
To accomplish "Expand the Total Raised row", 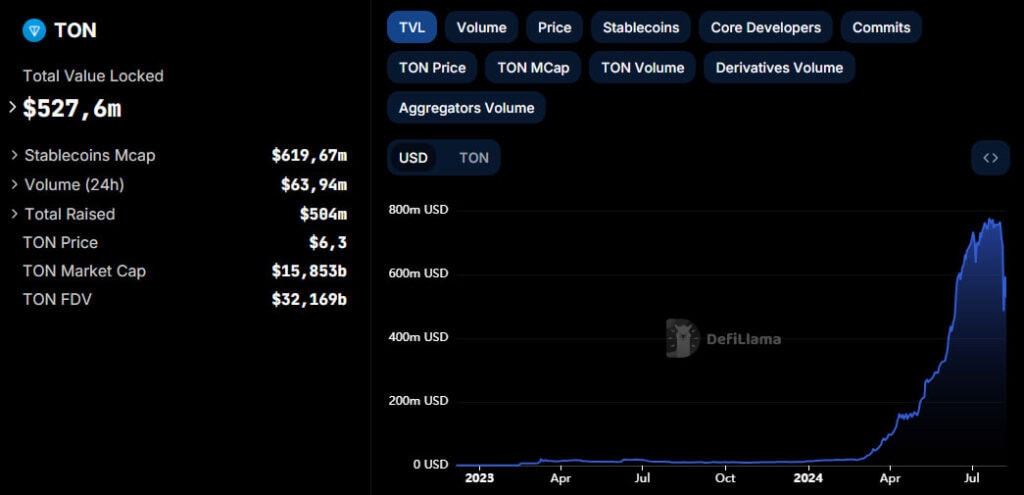I will (14, 214).
